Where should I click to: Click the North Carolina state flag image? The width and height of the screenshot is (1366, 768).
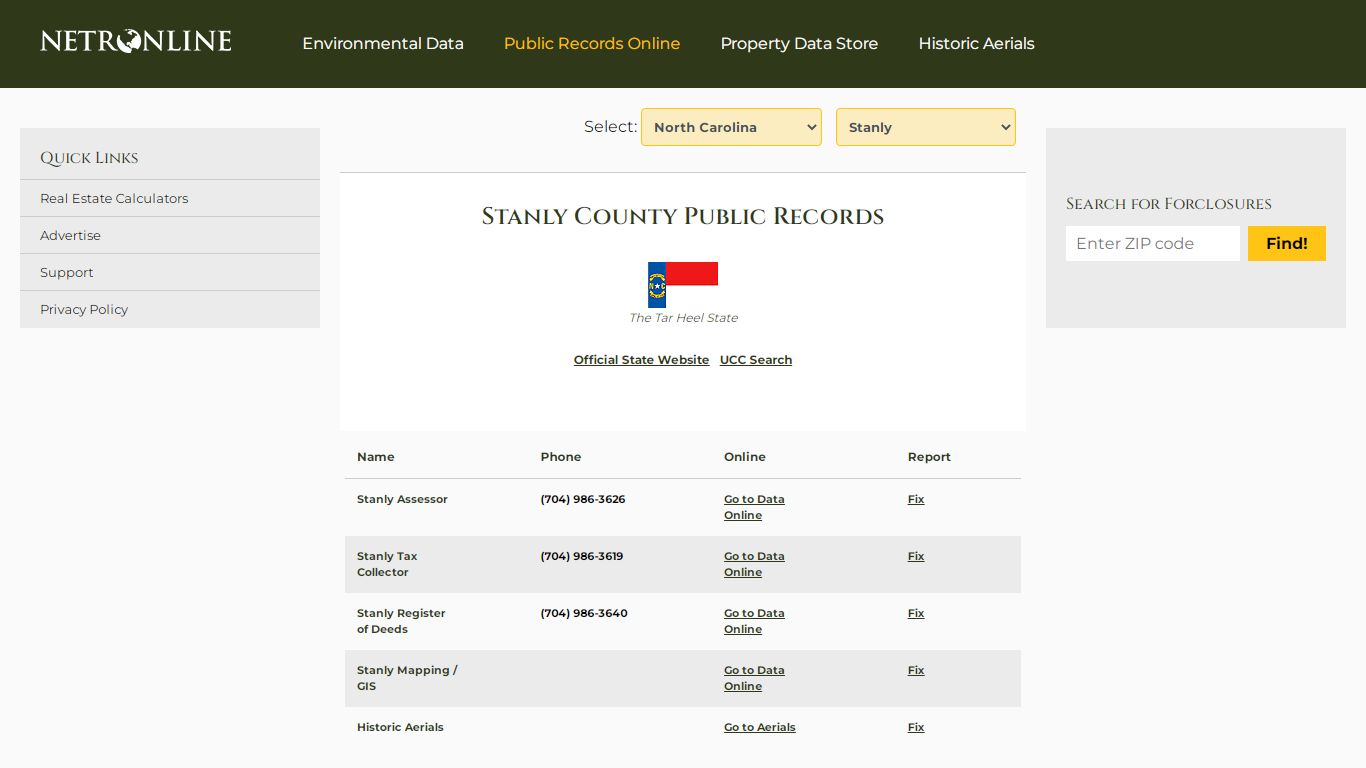(683, 284)
